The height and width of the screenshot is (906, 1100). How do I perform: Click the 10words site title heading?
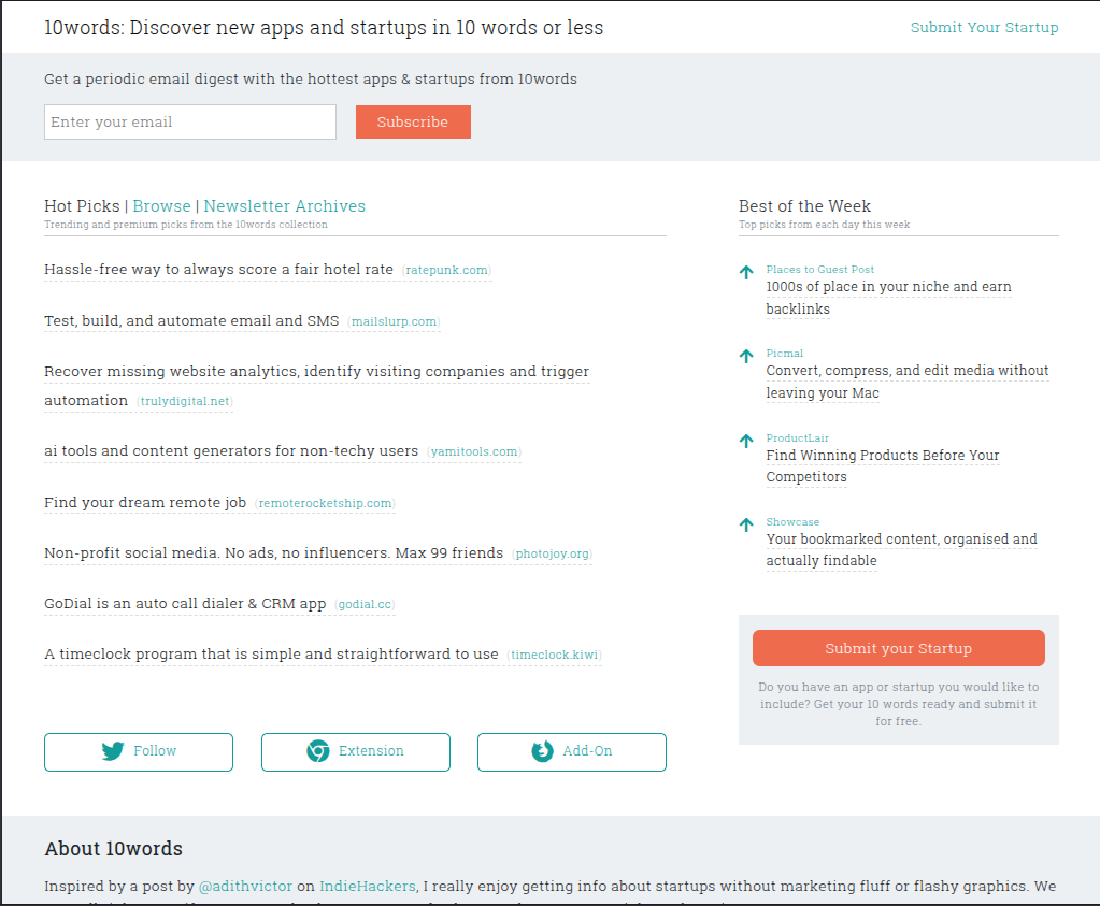tap(323, 27)
